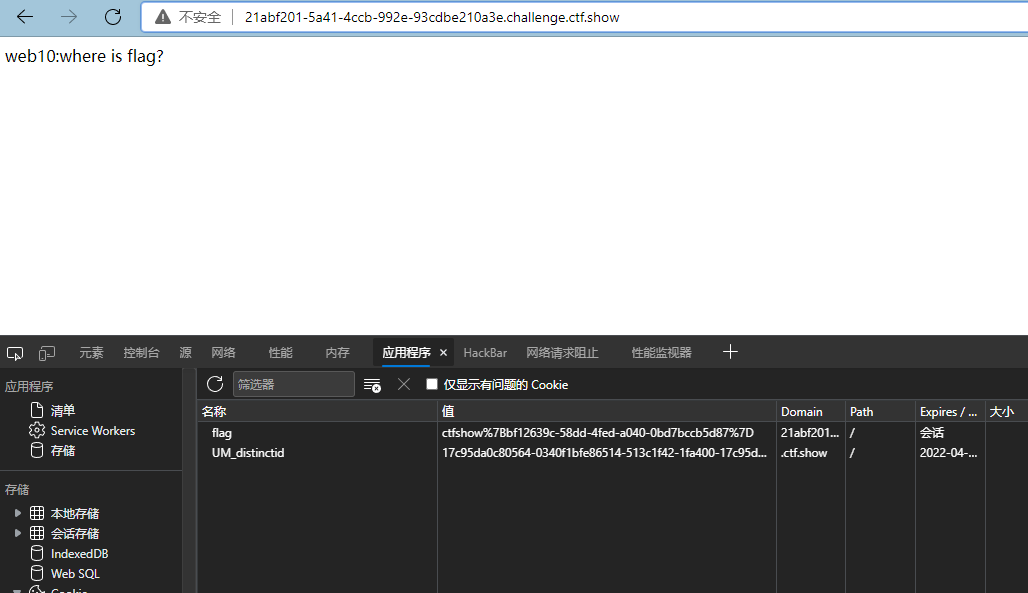Select the flag cookie row
This screenshot has width=1028, height=593.
tap(222, 433)
